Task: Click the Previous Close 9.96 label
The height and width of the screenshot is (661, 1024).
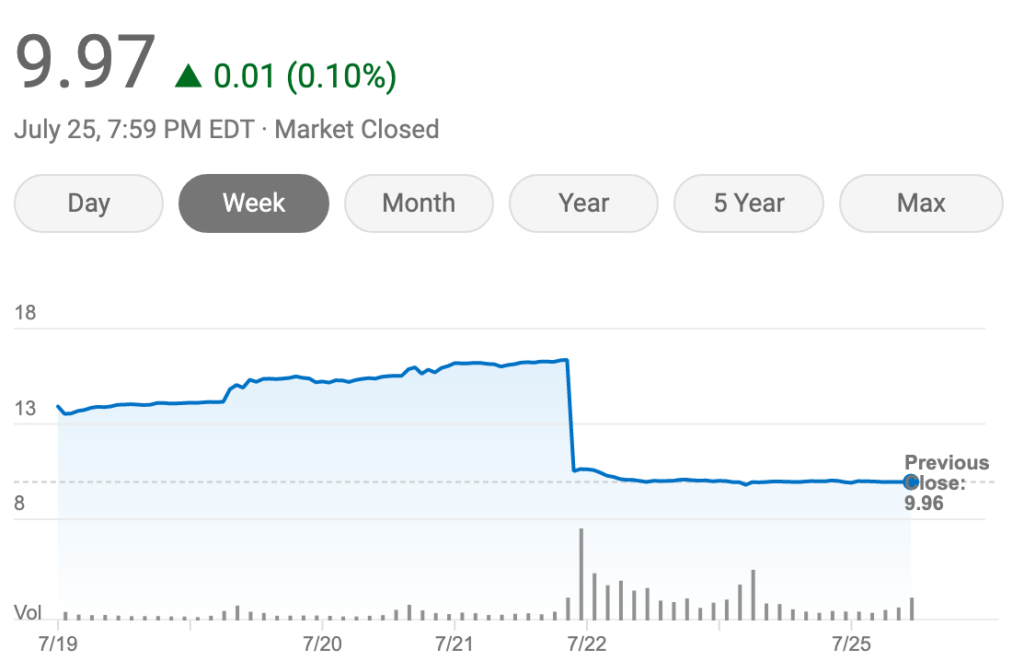Action: click(945, 482)
